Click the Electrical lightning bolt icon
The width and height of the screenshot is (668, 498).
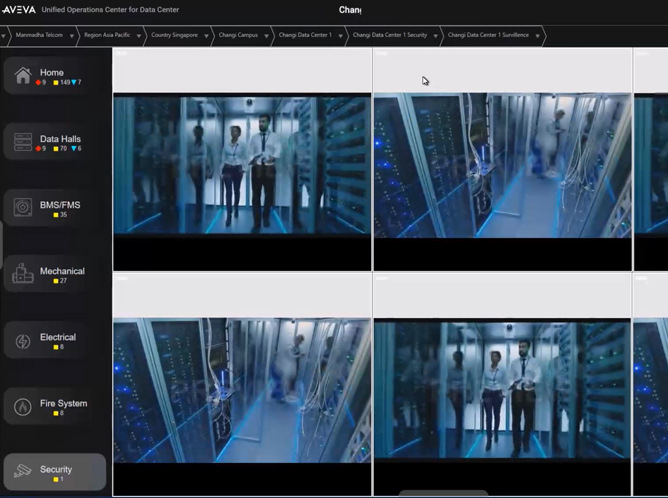[22, 340]
